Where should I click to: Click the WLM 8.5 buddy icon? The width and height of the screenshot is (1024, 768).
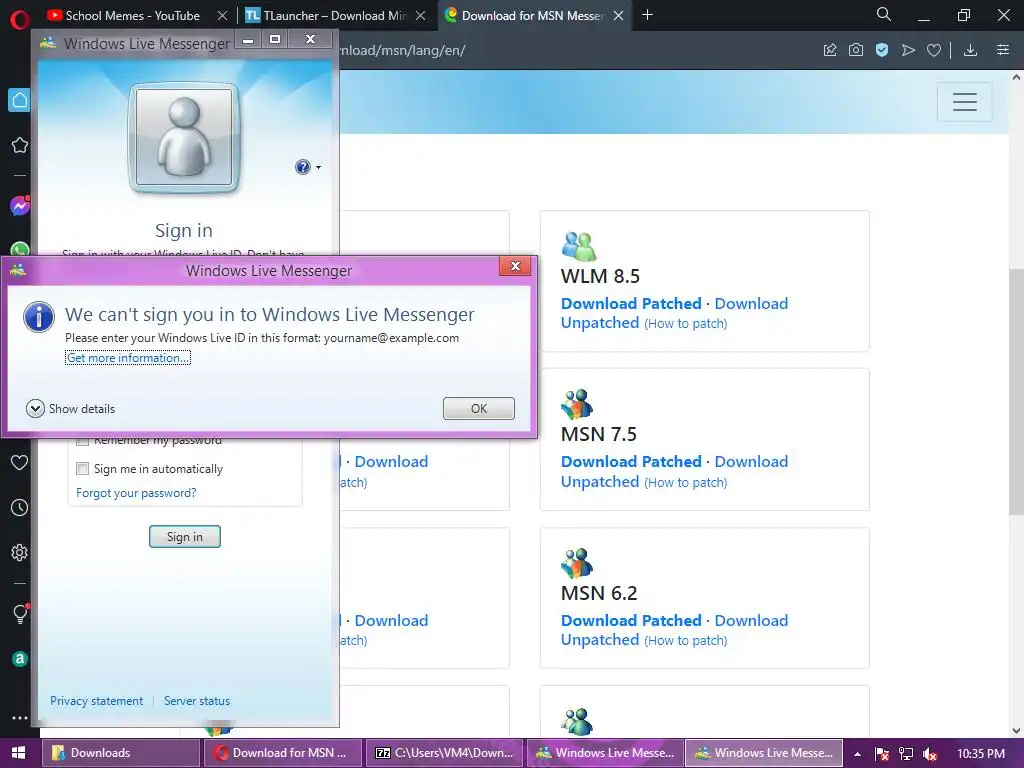(x=579, y=246)
